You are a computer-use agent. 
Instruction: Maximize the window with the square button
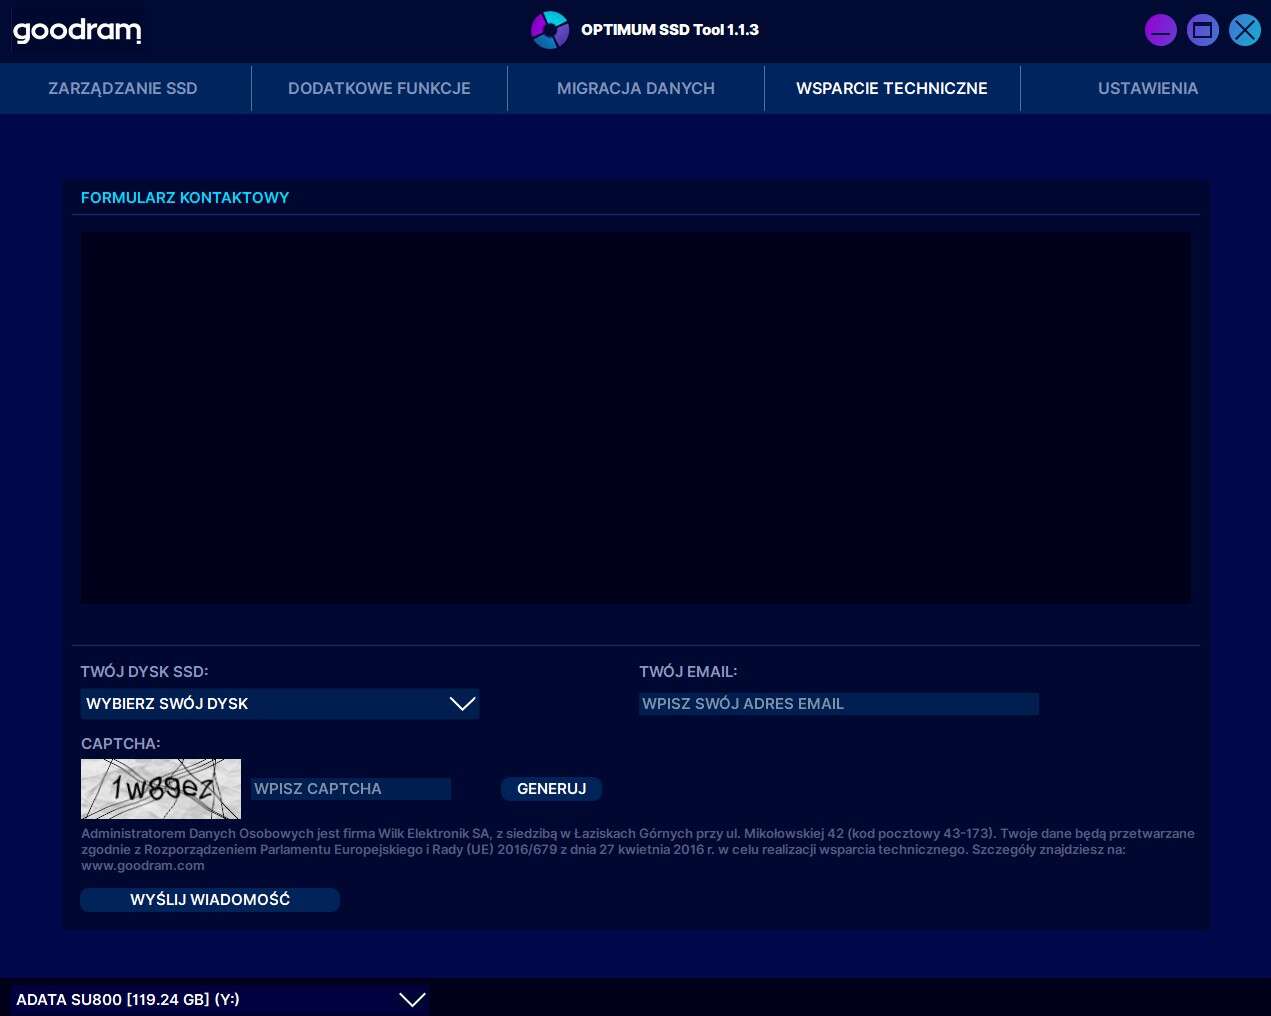coord(1202,30)
